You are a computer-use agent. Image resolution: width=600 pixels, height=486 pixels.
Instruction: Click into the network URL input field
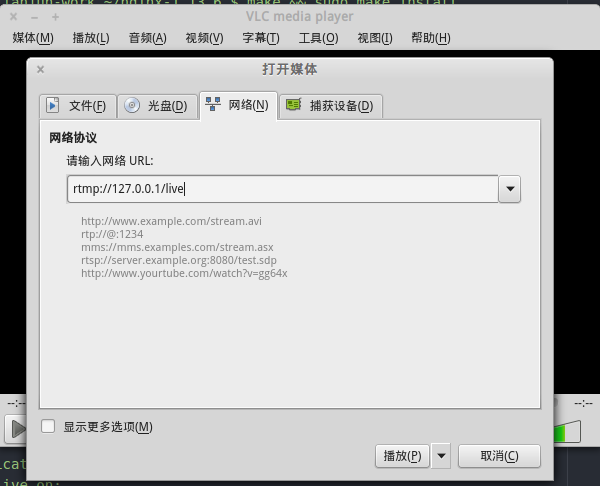(283, 189)
